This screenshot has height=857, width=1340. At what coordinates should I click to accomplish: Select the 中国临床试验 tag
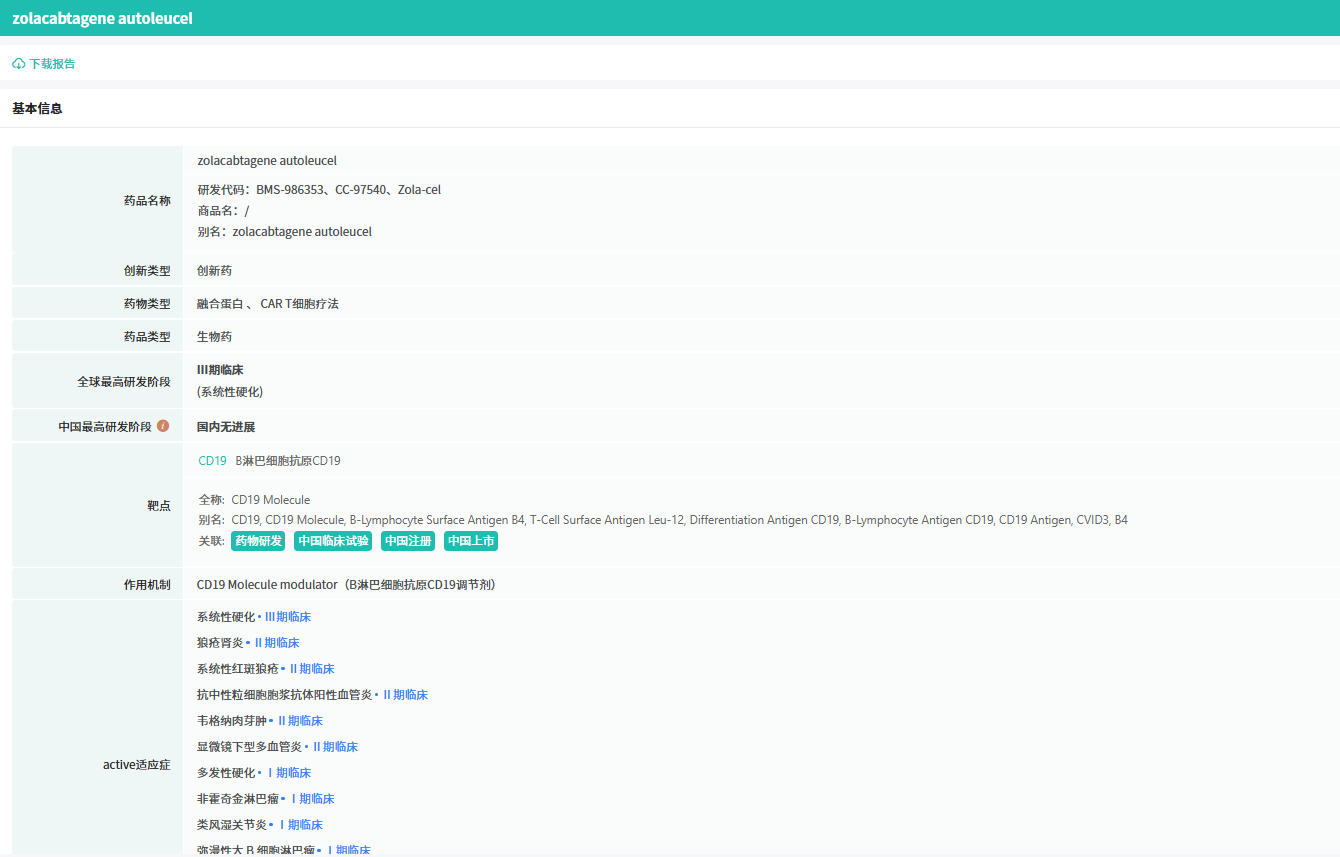333,541
